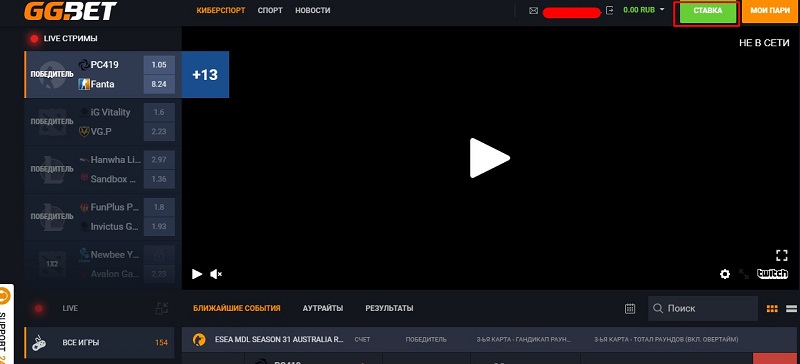800x364 pixels.
Task: Choose odds 1.8 for FunPlus
Action: click(x=159, y=207)
